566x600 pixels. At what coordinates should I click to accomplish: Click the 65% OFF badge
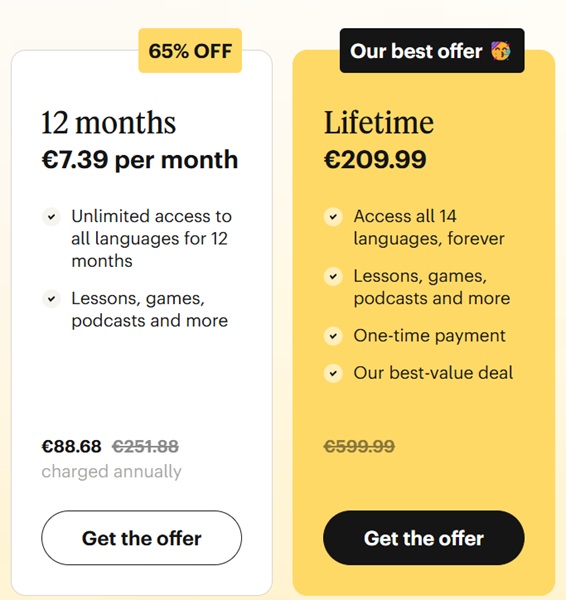point(190,51)
